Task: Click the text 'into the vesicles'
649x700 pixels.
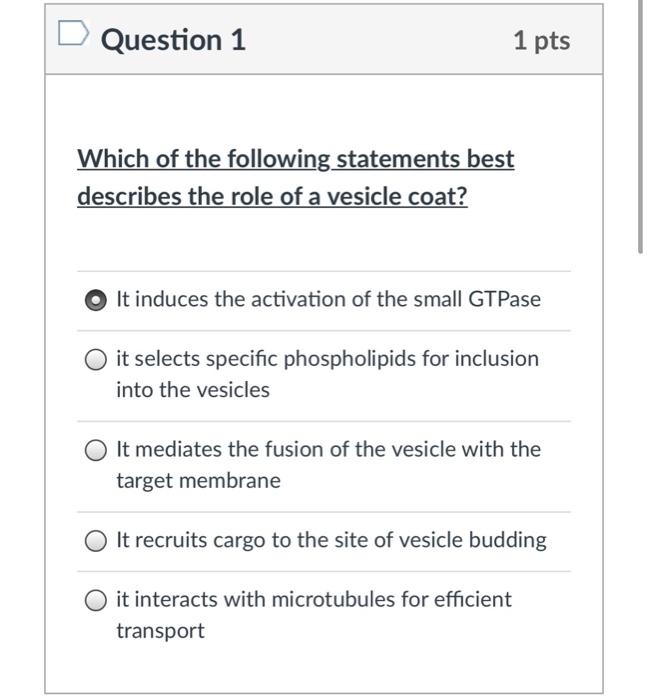Action: 193,390
